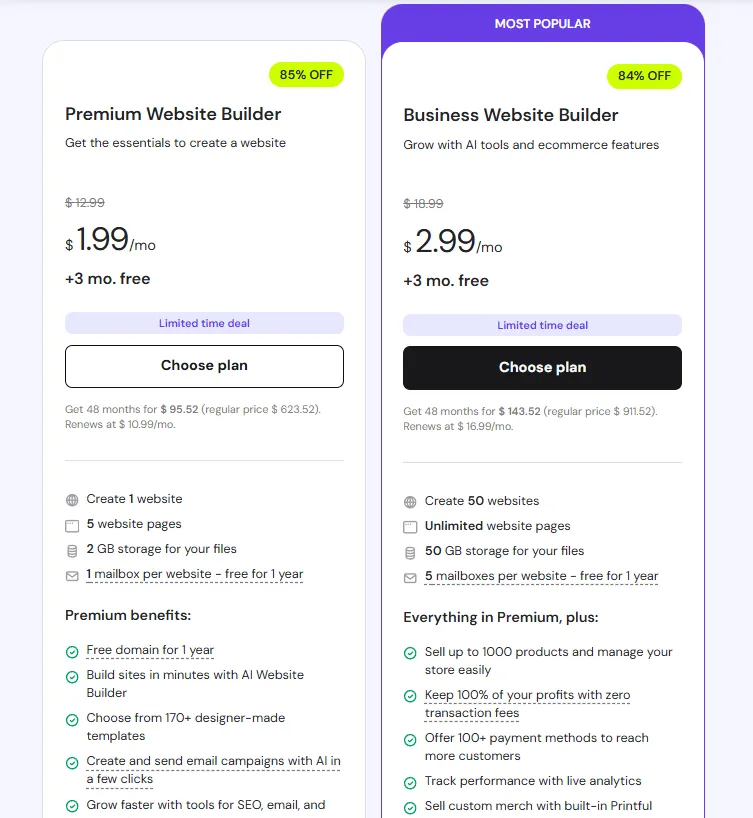Click the checkmark icon next to Free domain
The height and width of the screenshot is (818, 753).
[71, 650]
